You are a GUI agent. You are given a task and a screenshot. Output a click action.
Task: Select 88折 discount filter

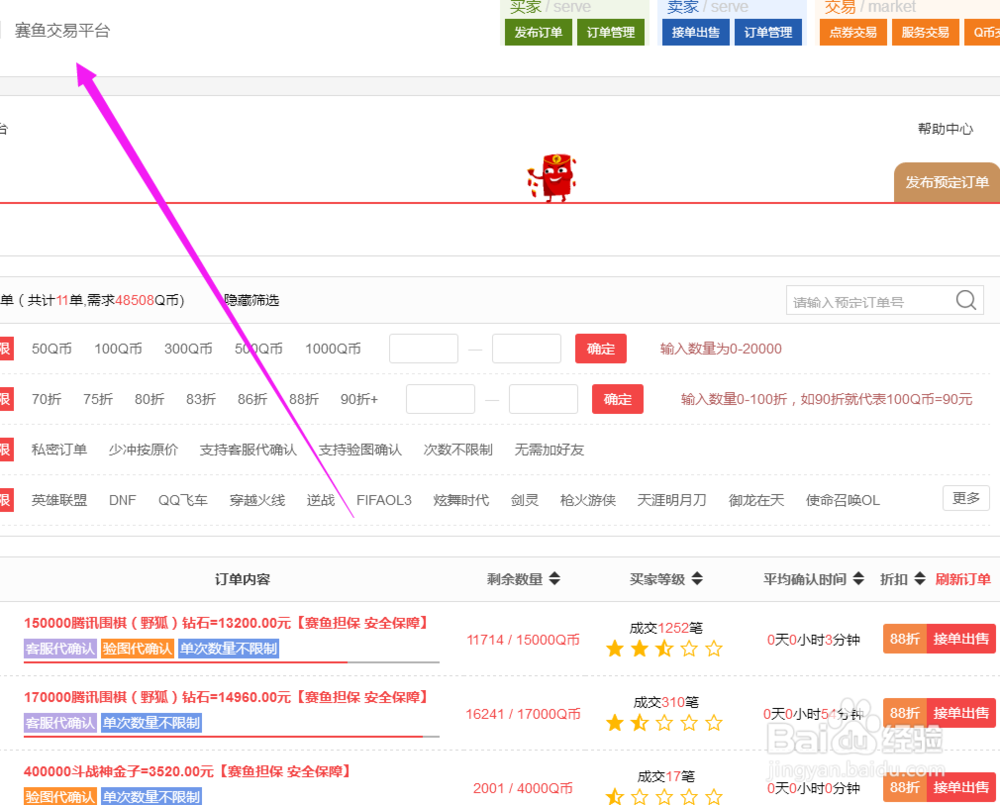[x=304, y=399]
